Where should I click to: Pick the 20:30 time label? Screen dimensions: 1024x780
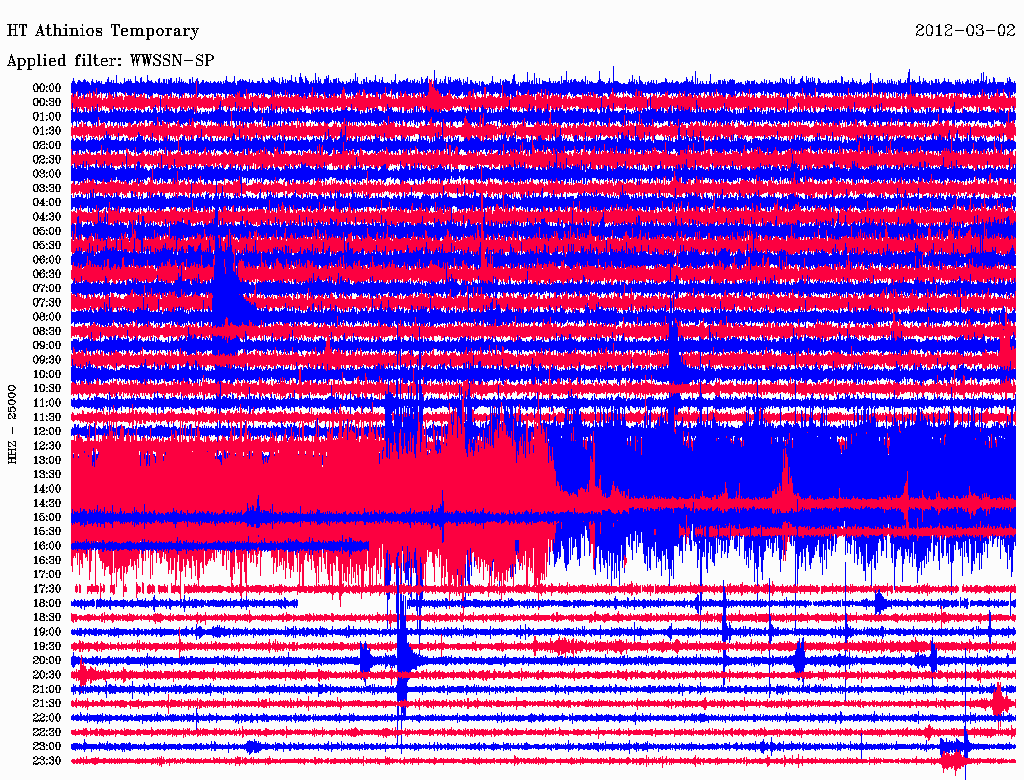tap(47, 675)
